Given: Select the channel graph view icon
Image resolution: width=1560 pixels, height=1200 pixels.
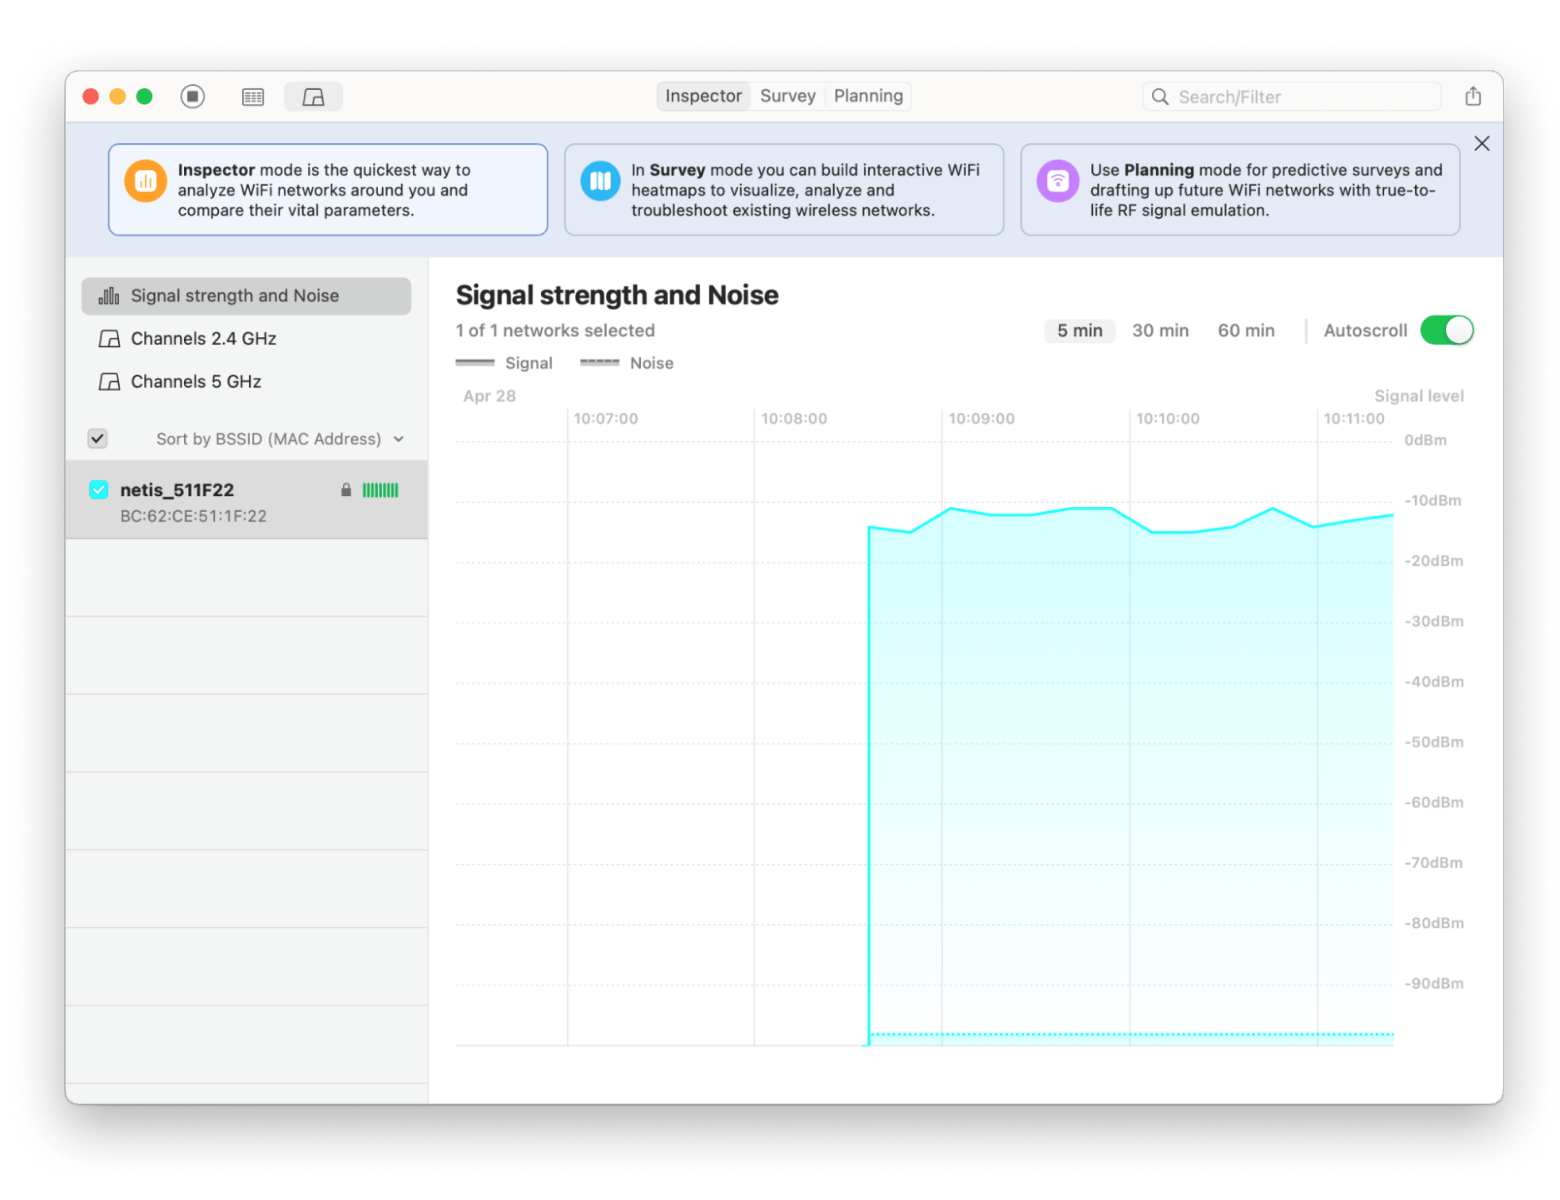Looking at the screenshot, I should tap(313, 97).
